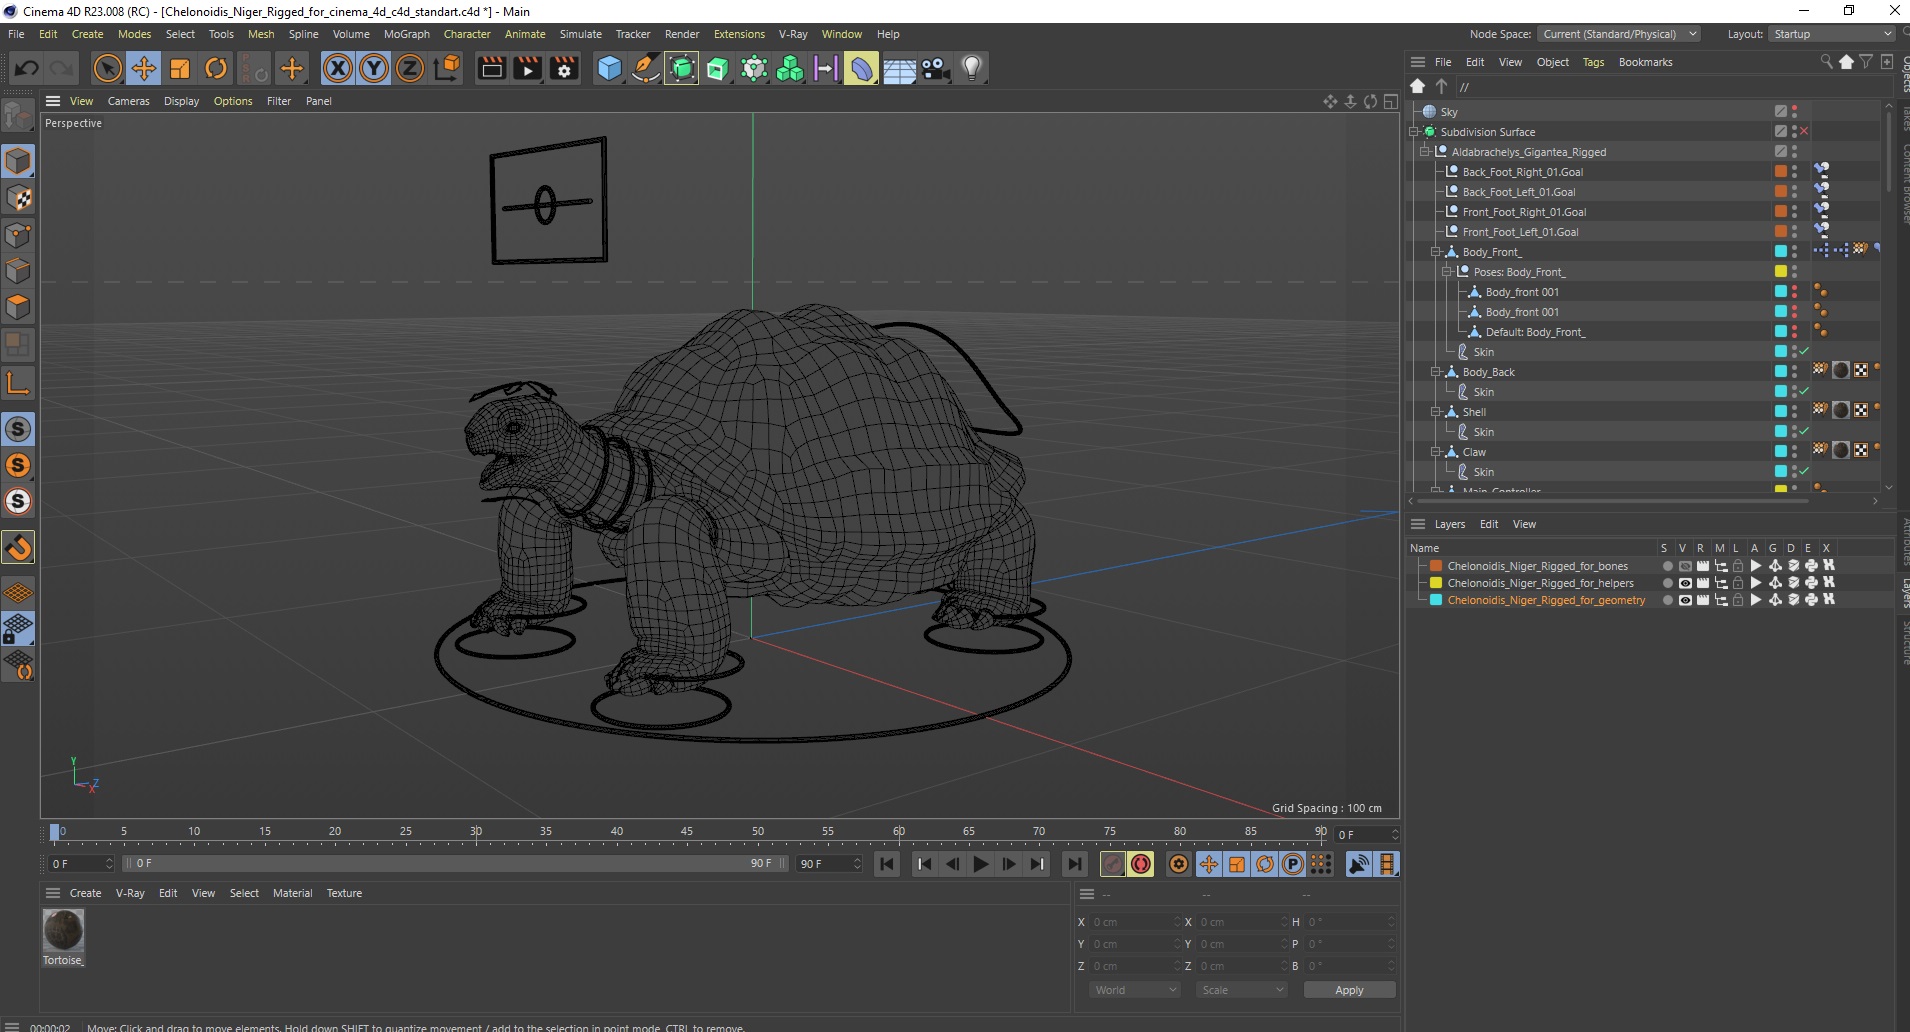Select the Tortoise_ material thumbnail
Screen dimensions: 1910x1032
63,930
